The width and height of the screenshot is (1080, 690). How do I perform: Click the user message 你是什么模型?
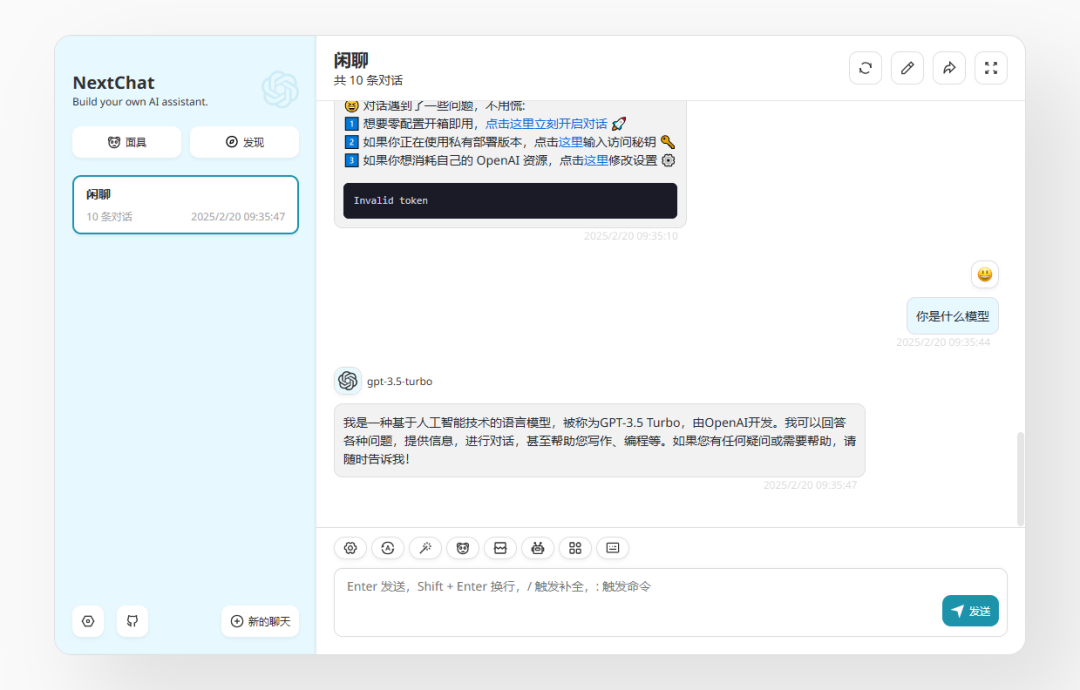[953, 316]
